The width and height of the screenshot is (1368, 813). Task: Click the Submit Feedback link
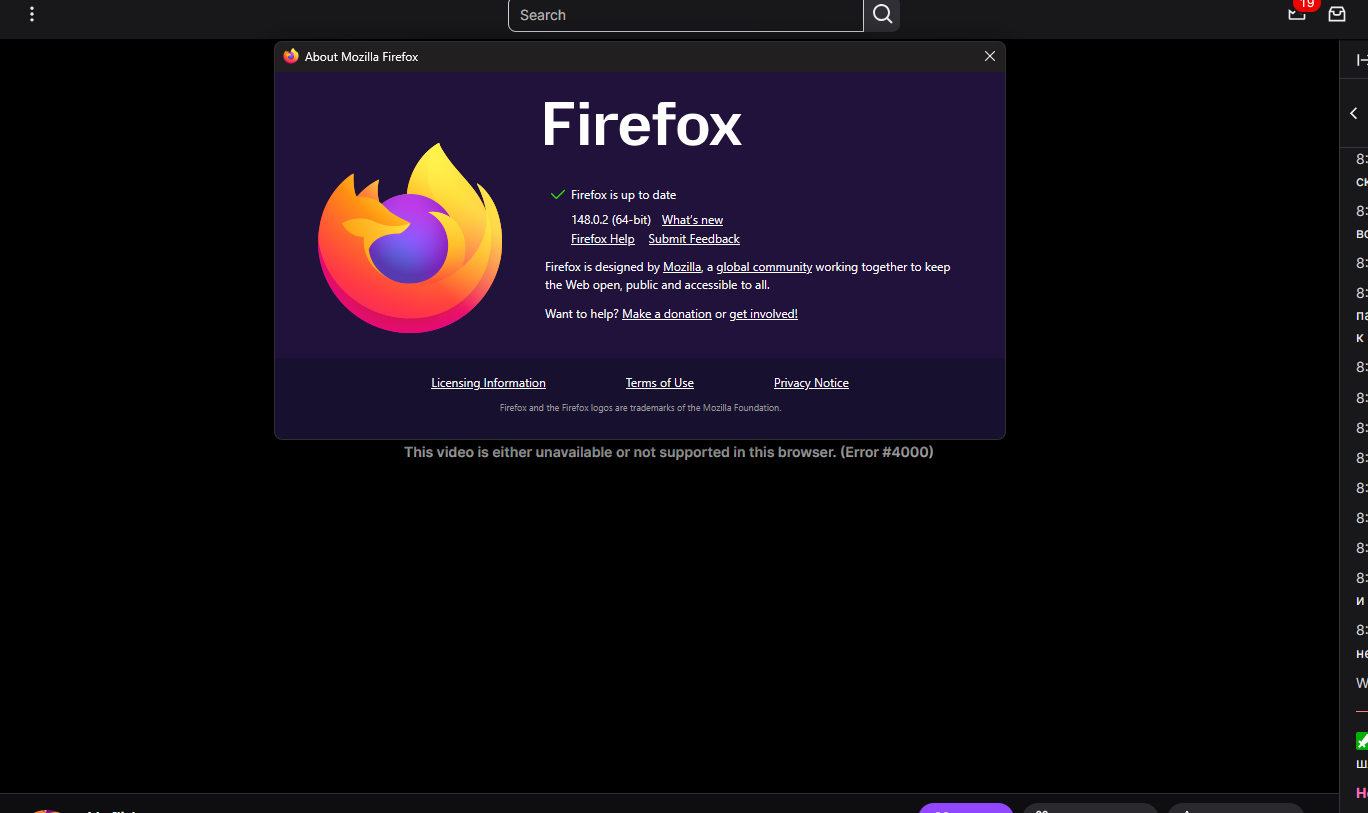(694, 239)
